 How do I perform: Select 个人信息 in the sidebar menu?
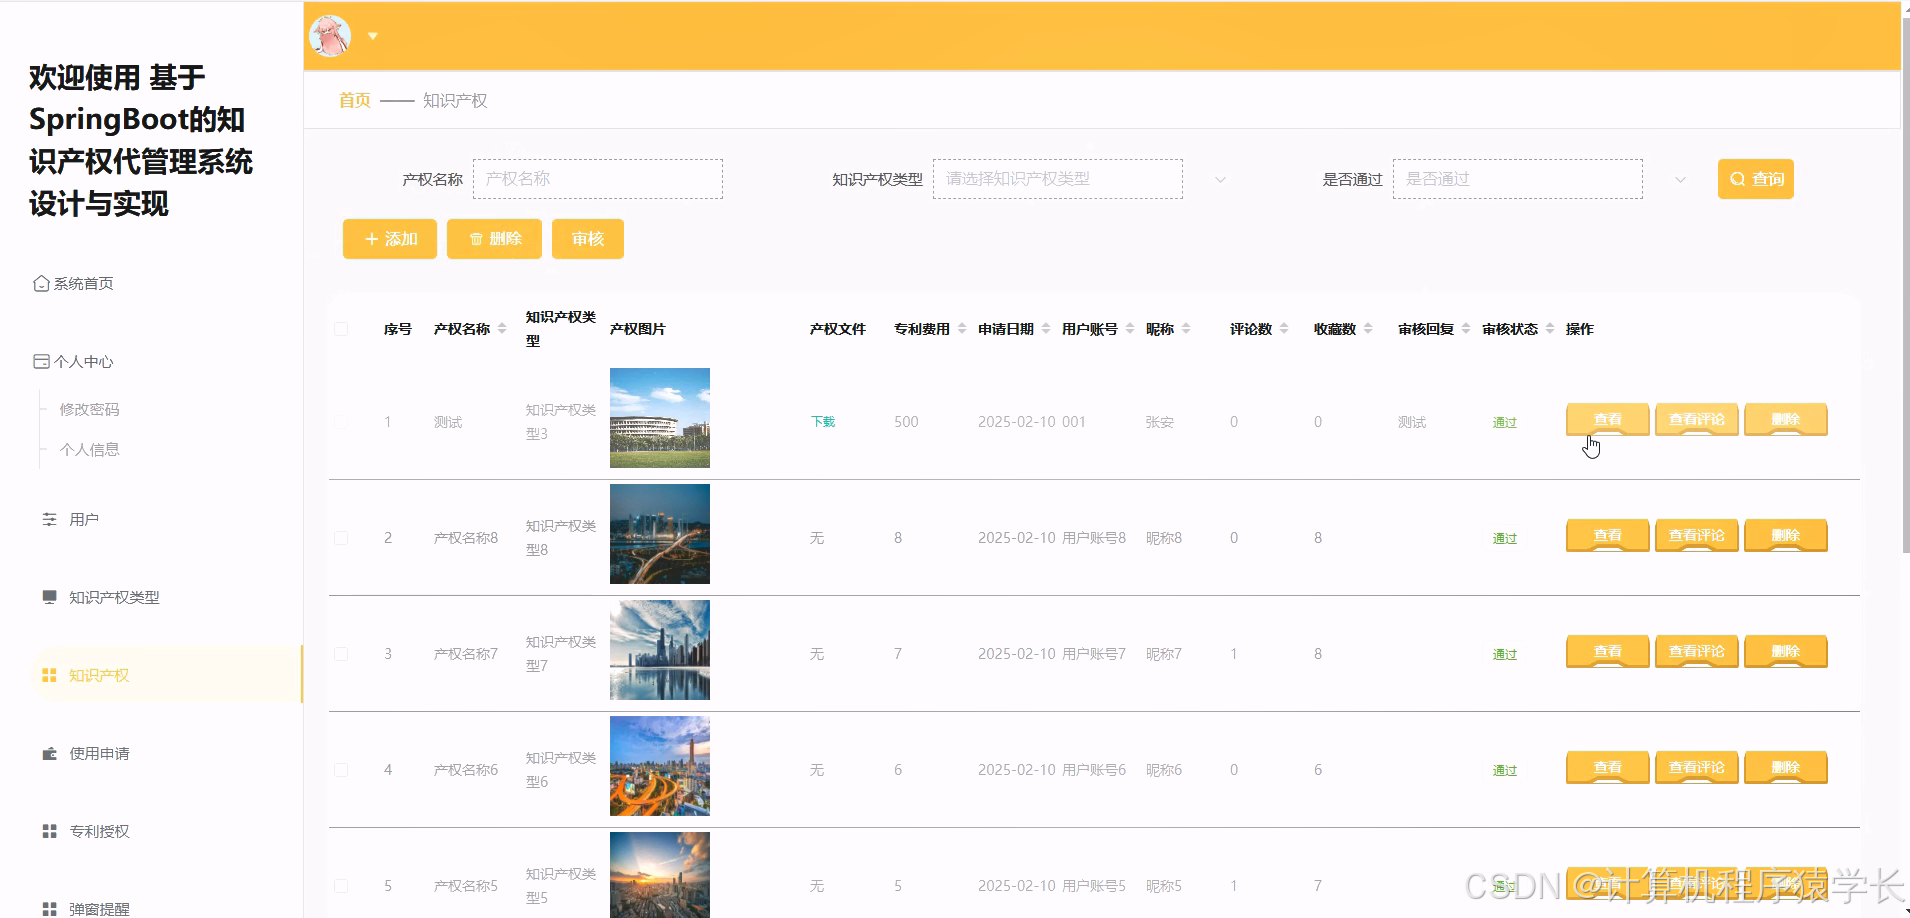coord(90,448)
